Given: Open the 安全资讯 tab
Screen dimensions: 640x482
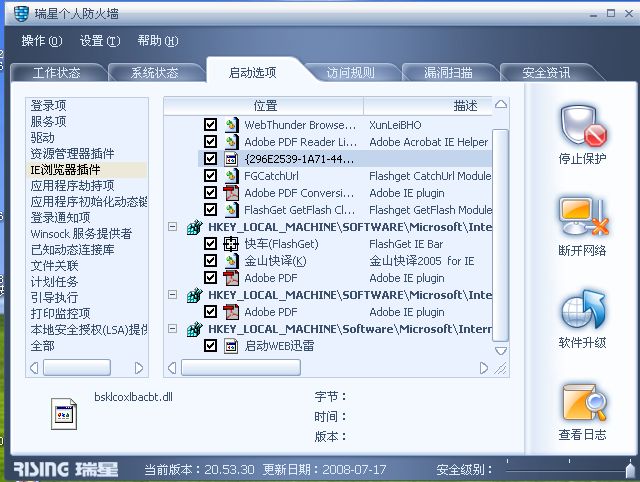Looking at the screenshot, I should (546, 73).
